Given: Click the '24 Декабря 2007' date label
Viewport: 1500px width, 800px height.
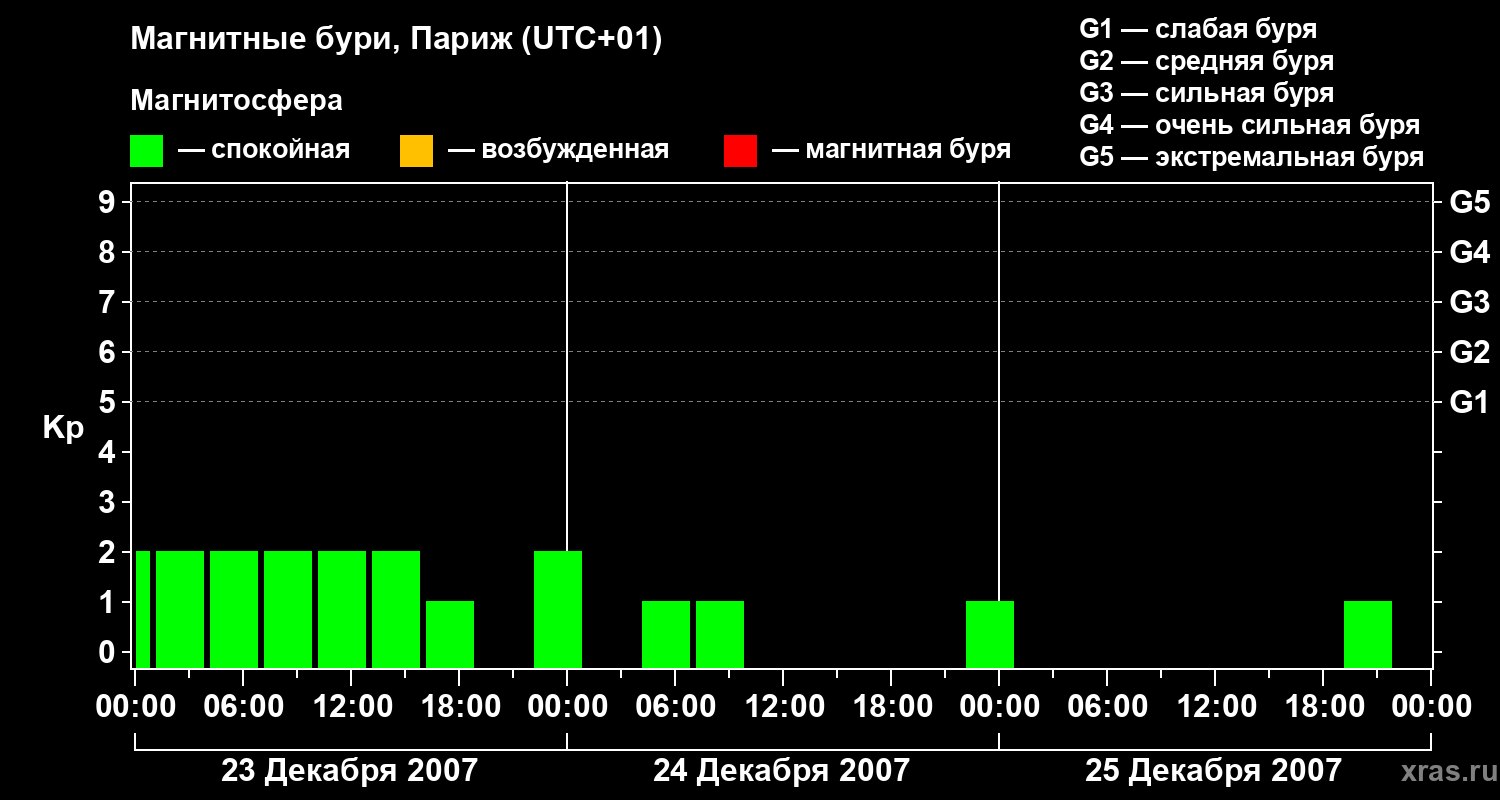Looking at the screenshot, I should coord(781,771).
